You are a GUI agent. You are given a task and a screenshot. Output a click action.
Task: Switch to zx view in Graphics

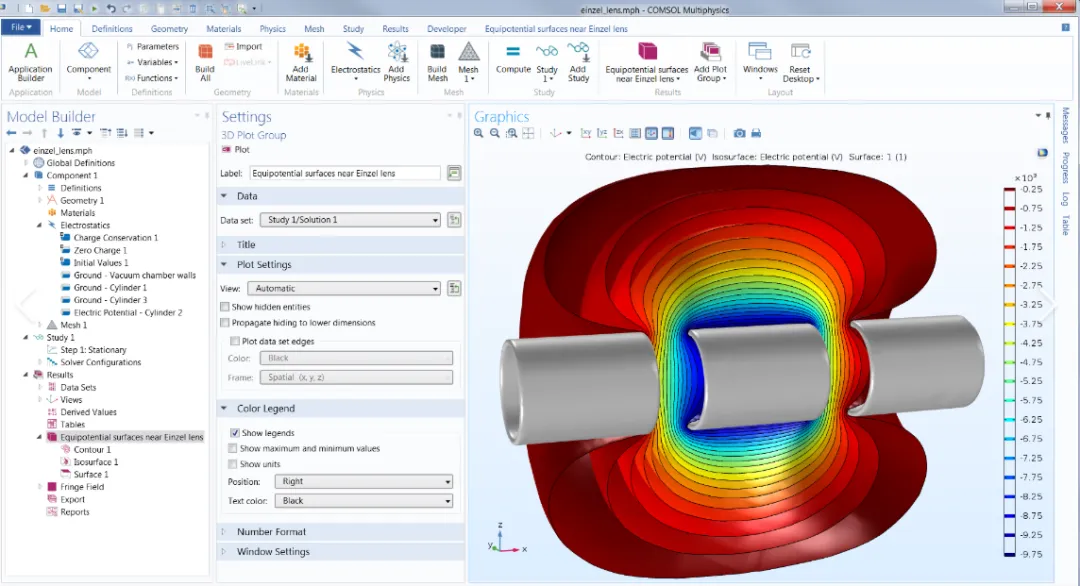(619, 134)
